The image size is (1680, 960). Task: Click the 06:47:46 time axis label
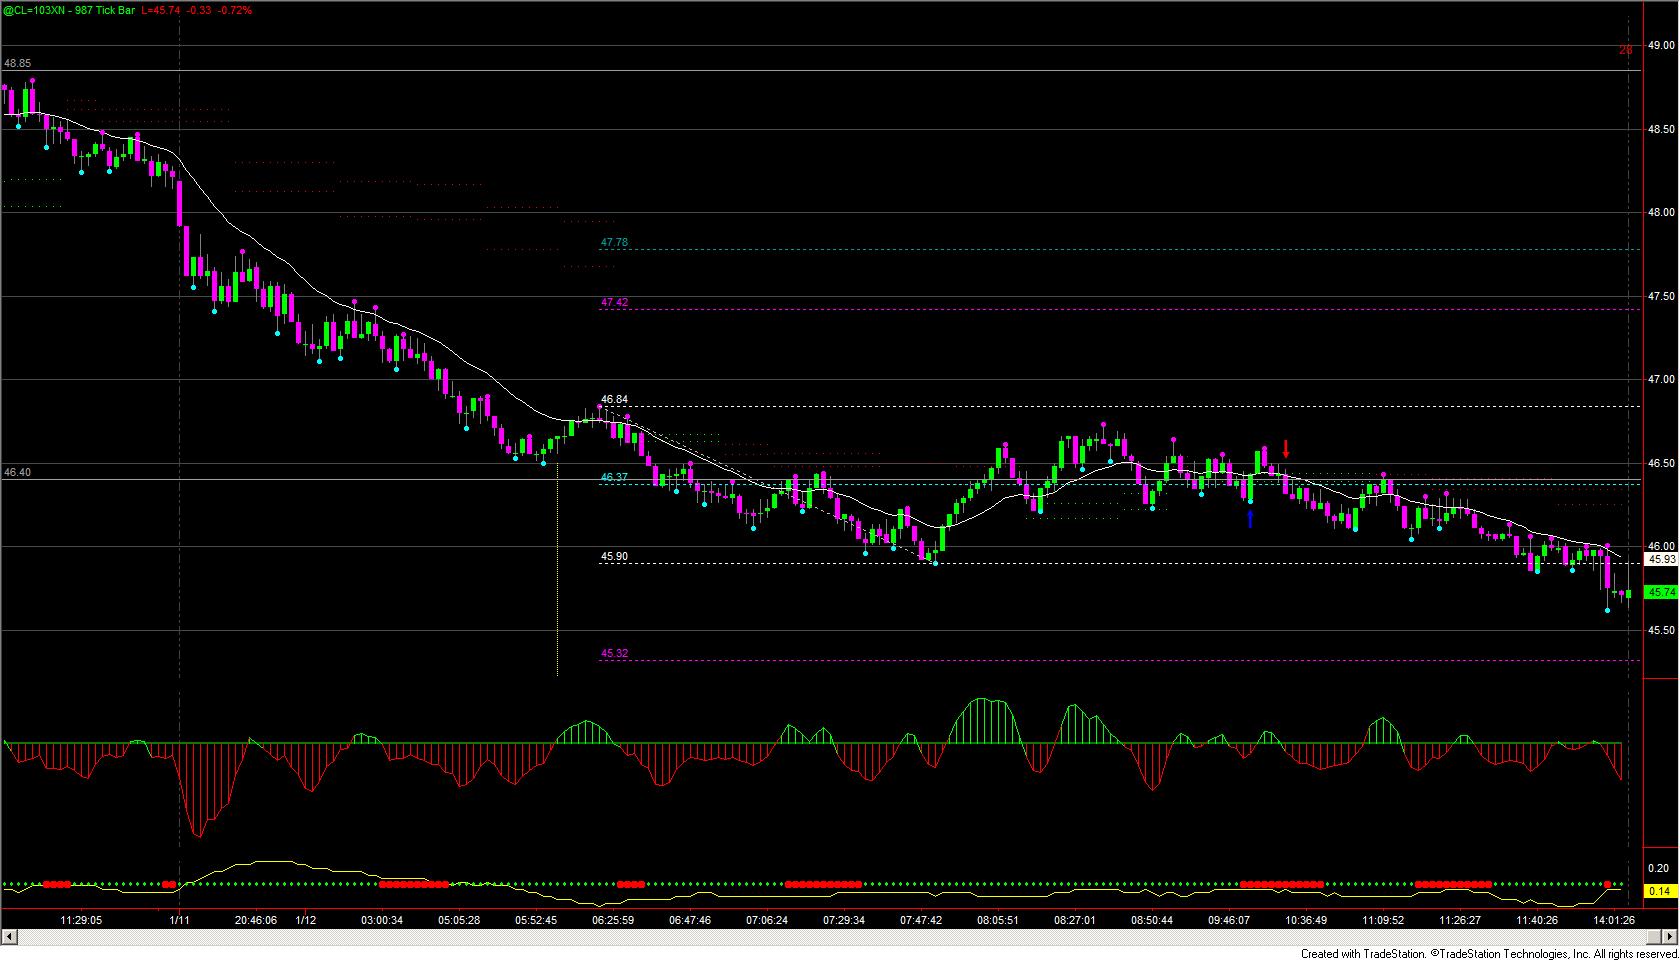pos(690,920)
